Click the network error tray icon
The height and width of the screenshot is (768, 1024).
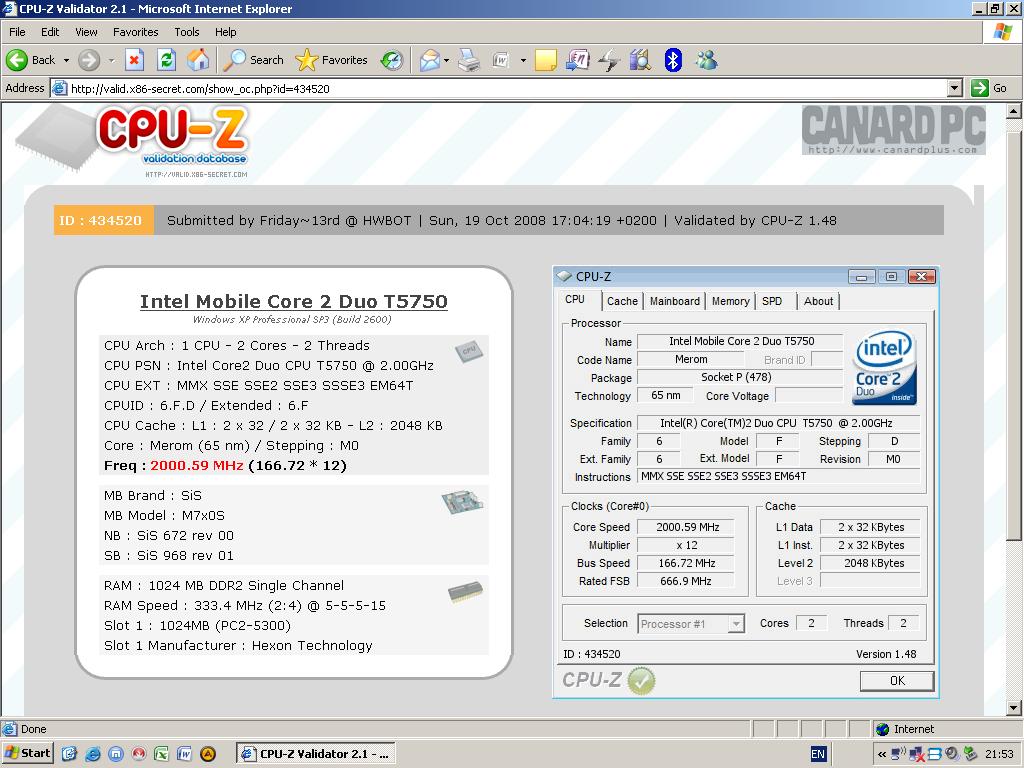coord(917,754)
